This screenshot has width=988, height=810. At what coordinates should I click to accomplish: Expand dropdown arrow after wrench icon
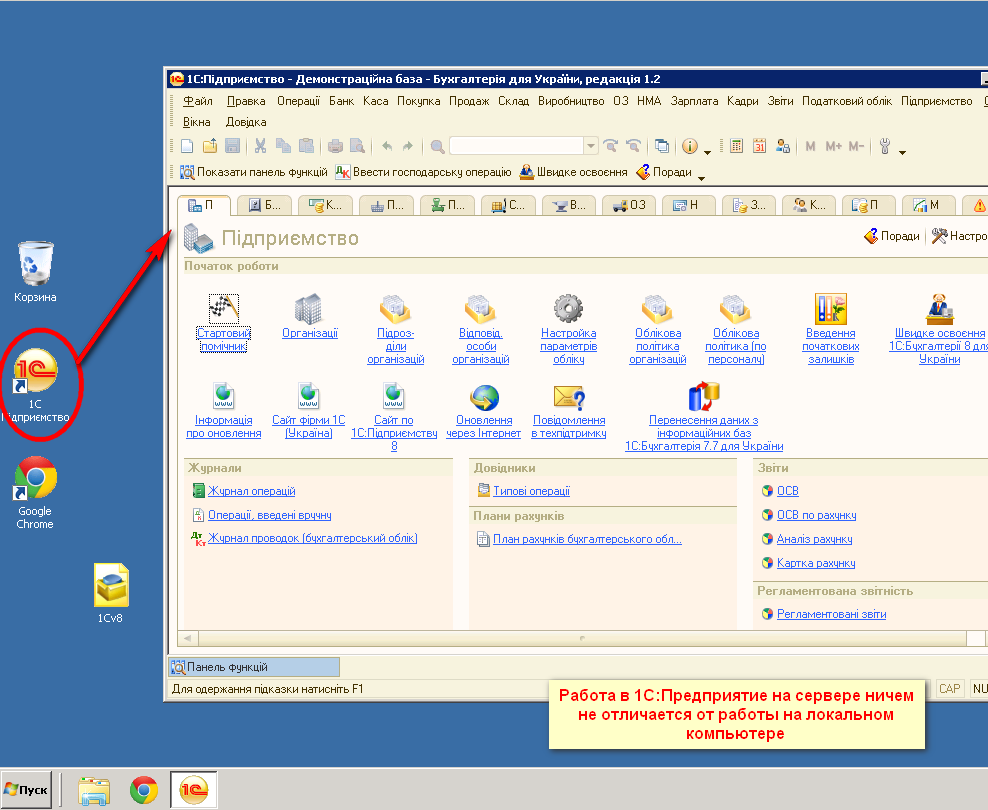(x=902, y=152)
